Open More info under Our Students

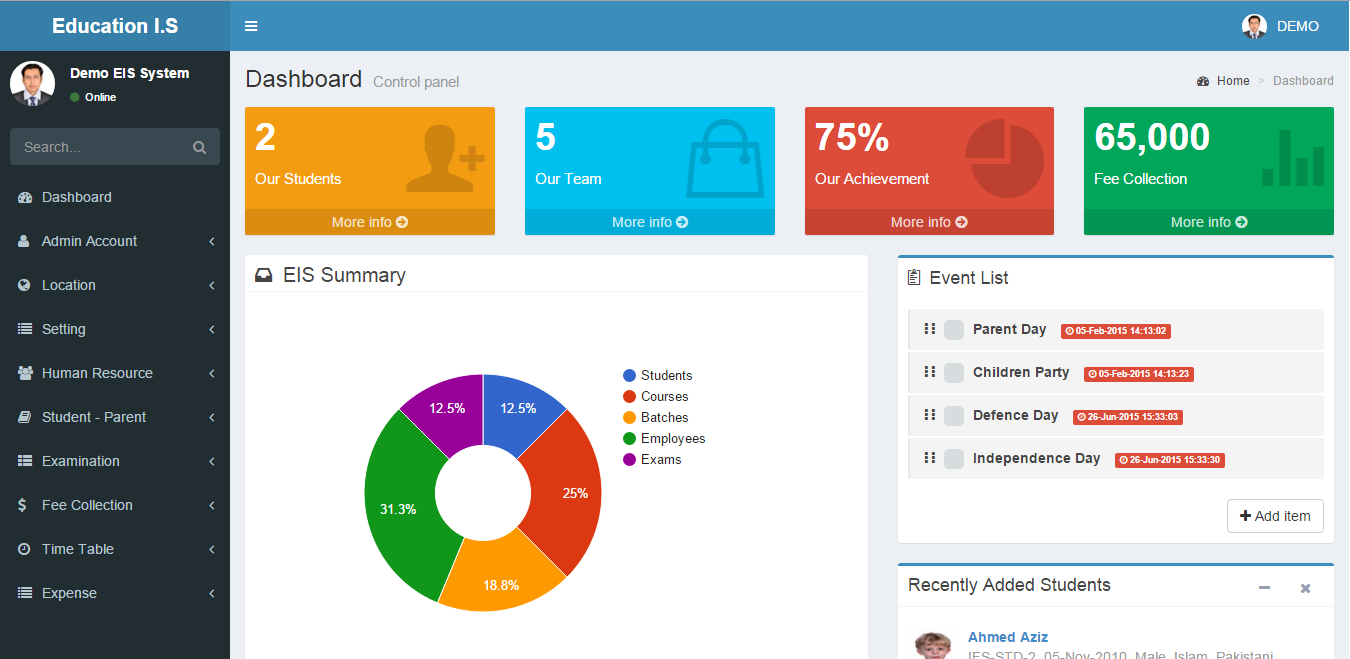point(369,222)
